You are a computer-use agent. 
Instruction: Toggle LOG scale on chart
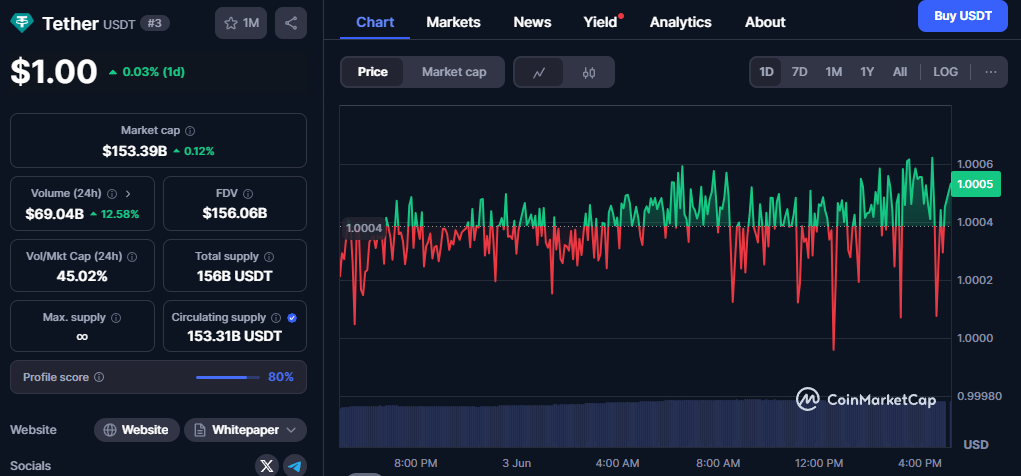[x=945, y=72]
